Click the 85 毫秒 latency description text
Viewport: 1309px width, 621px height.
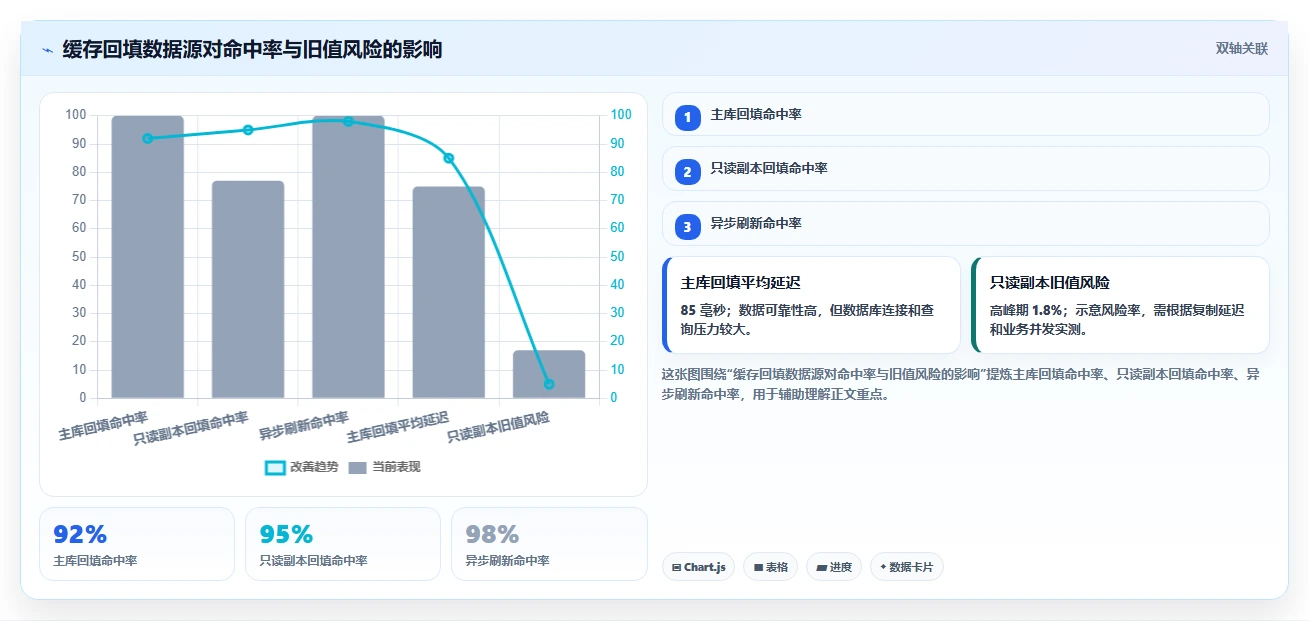pos(806,319)
